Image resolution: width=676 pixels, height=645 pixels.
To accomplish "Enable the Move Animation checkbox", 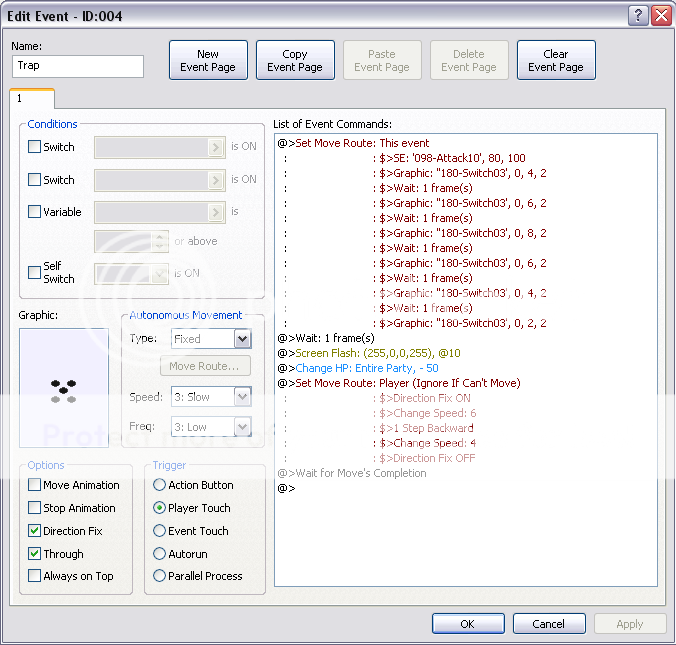I will 35,485.
